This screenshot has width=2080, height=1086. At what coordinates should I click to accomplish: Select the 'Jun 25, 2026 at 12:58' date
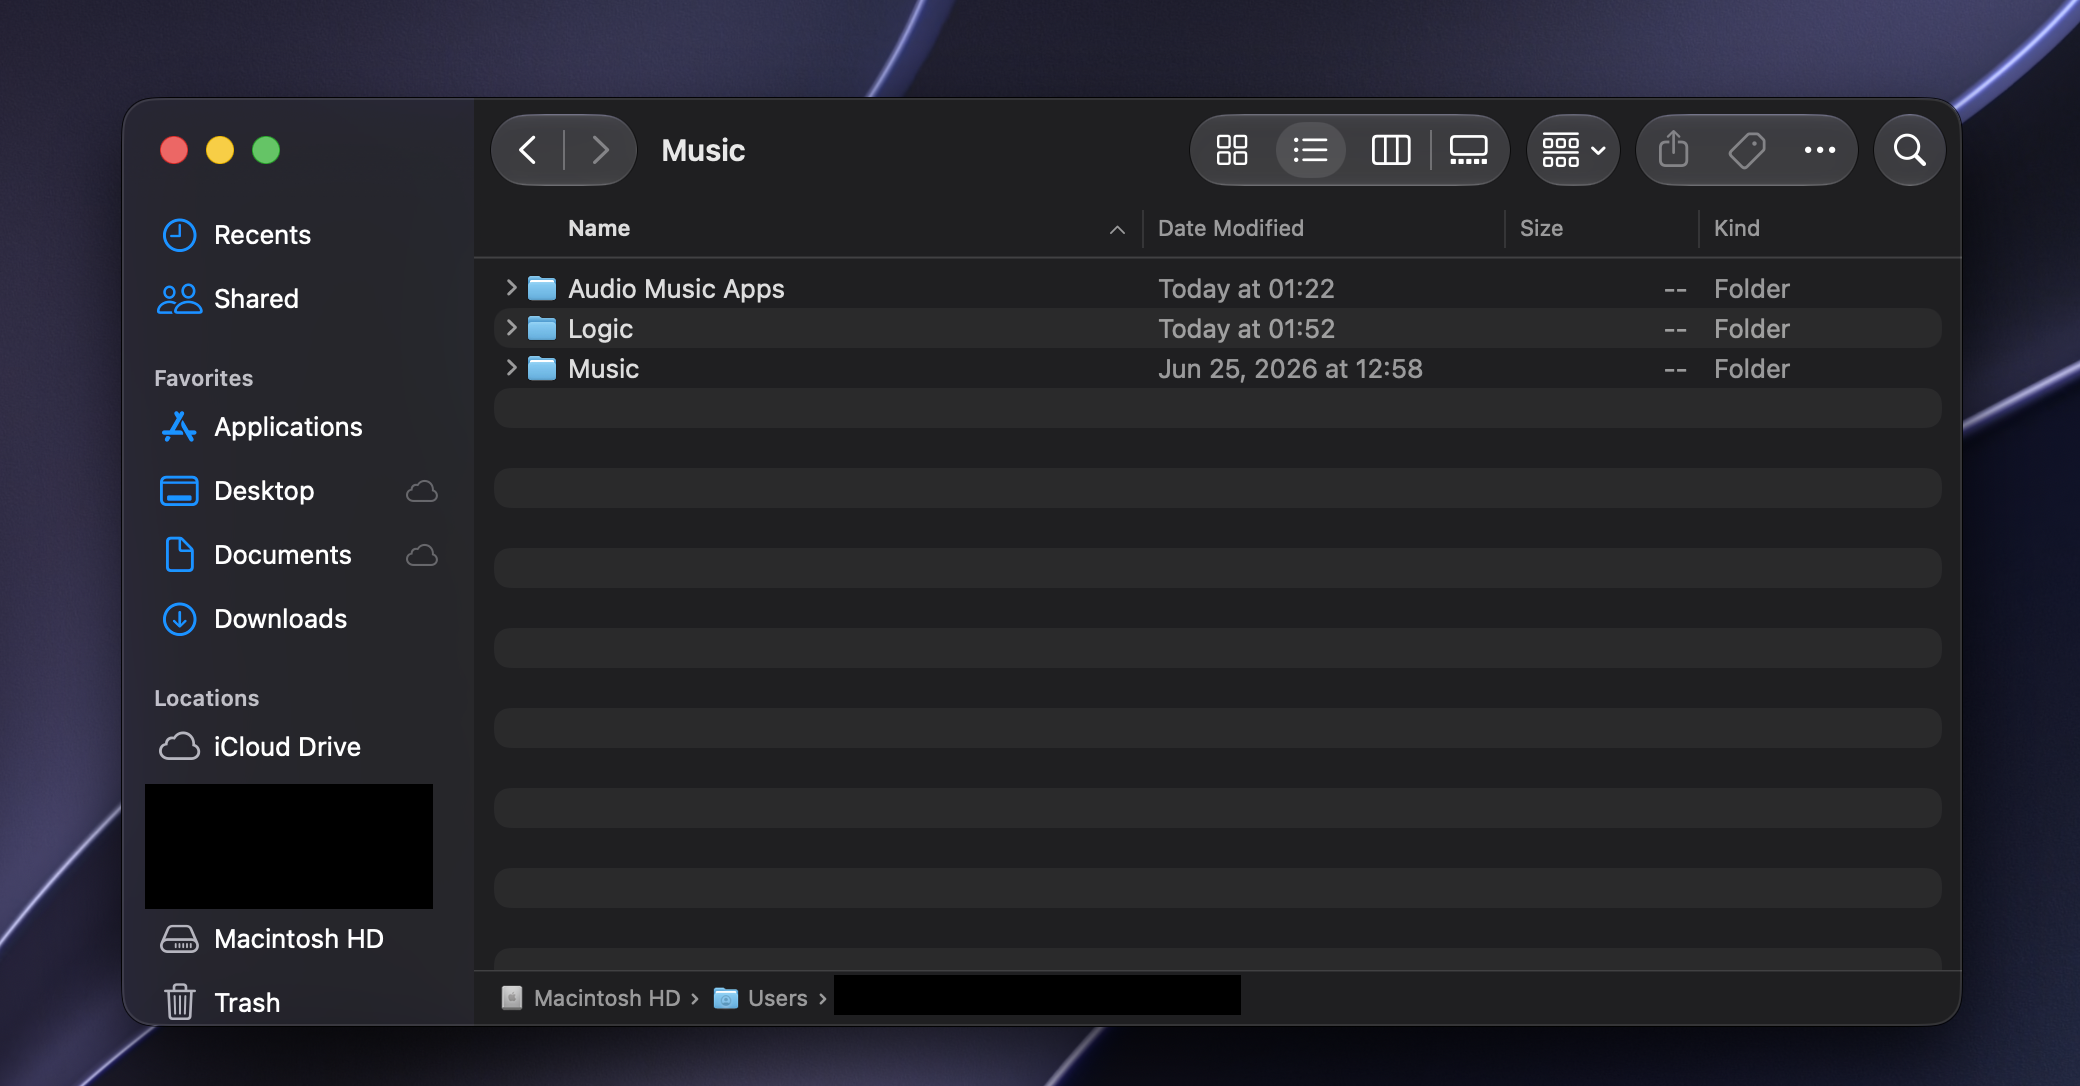pyautogui.click(x=1290, y=368)
